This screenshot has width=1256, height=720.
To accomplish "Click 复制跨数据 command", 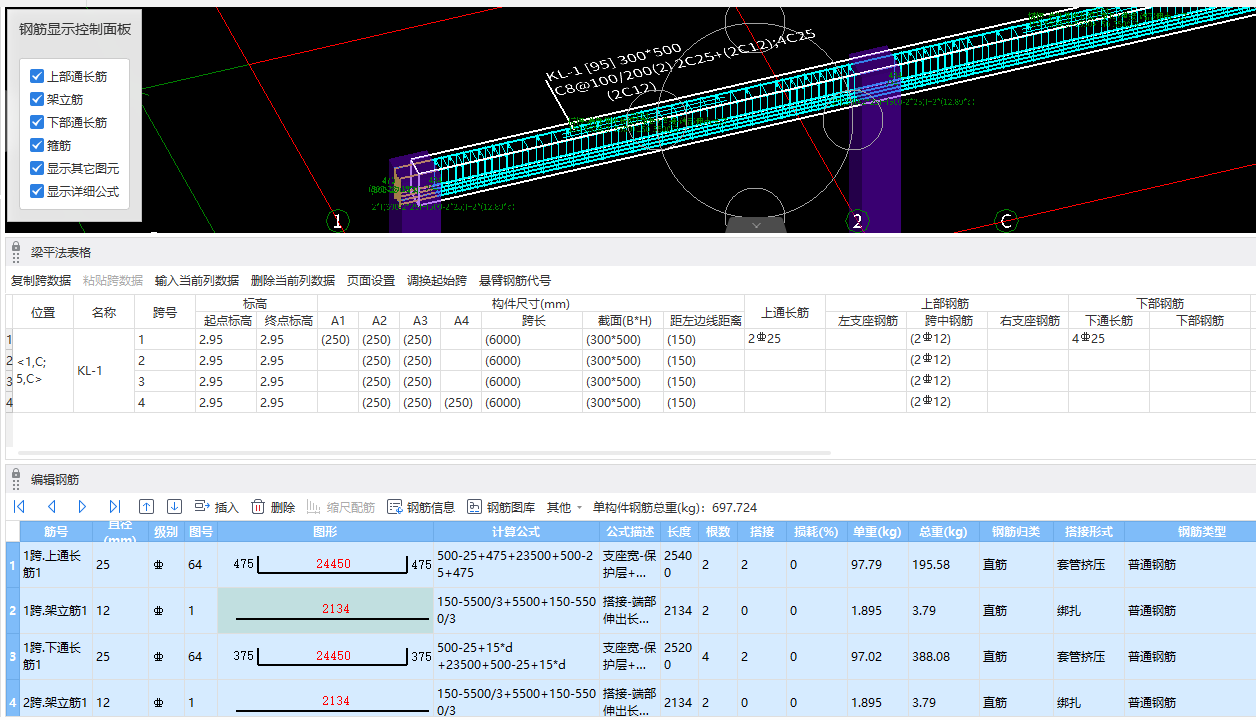I will [41, 281].
